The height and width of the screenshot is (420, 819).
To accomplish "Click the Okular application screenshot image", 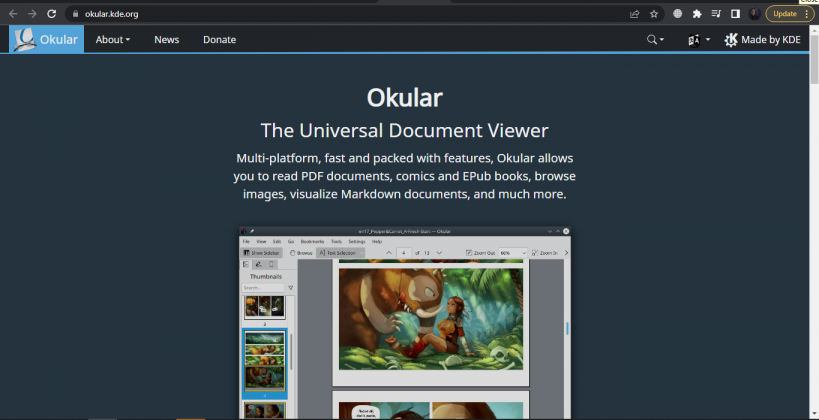I will (x=405, y=323).
